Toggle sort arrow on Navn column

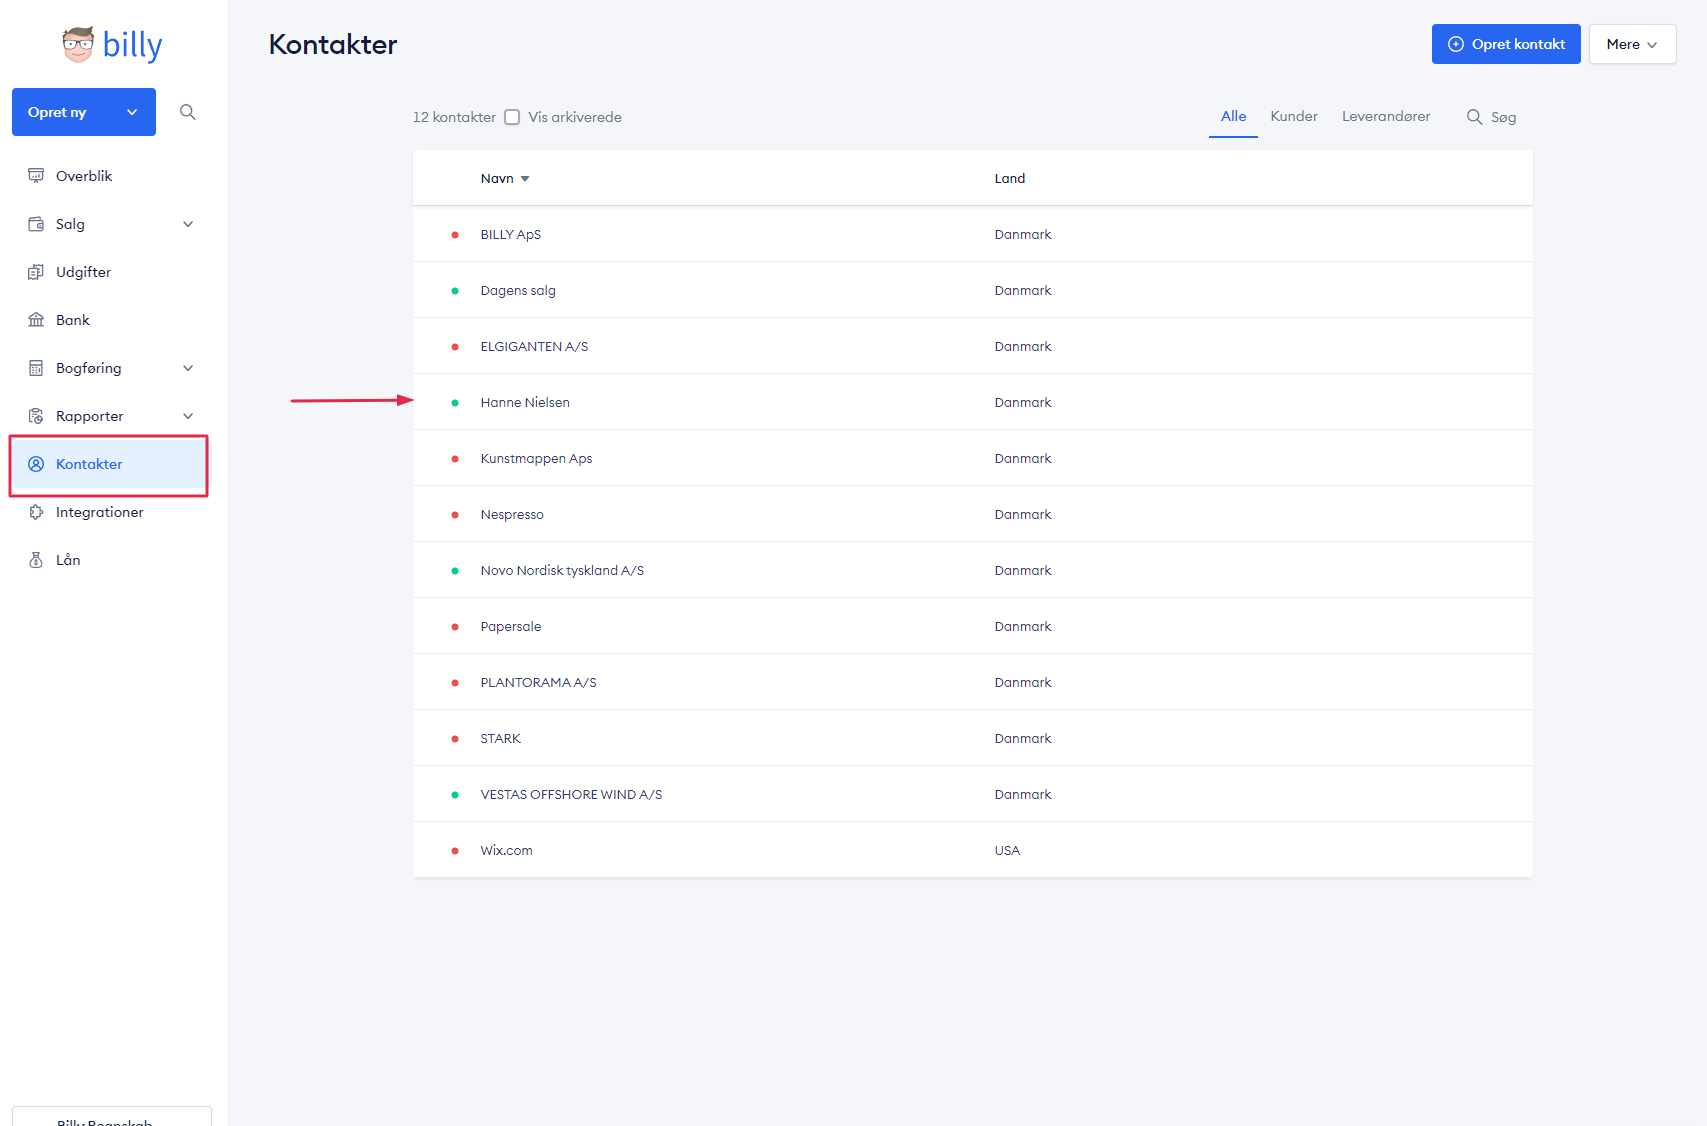click(x=525, y=179)
